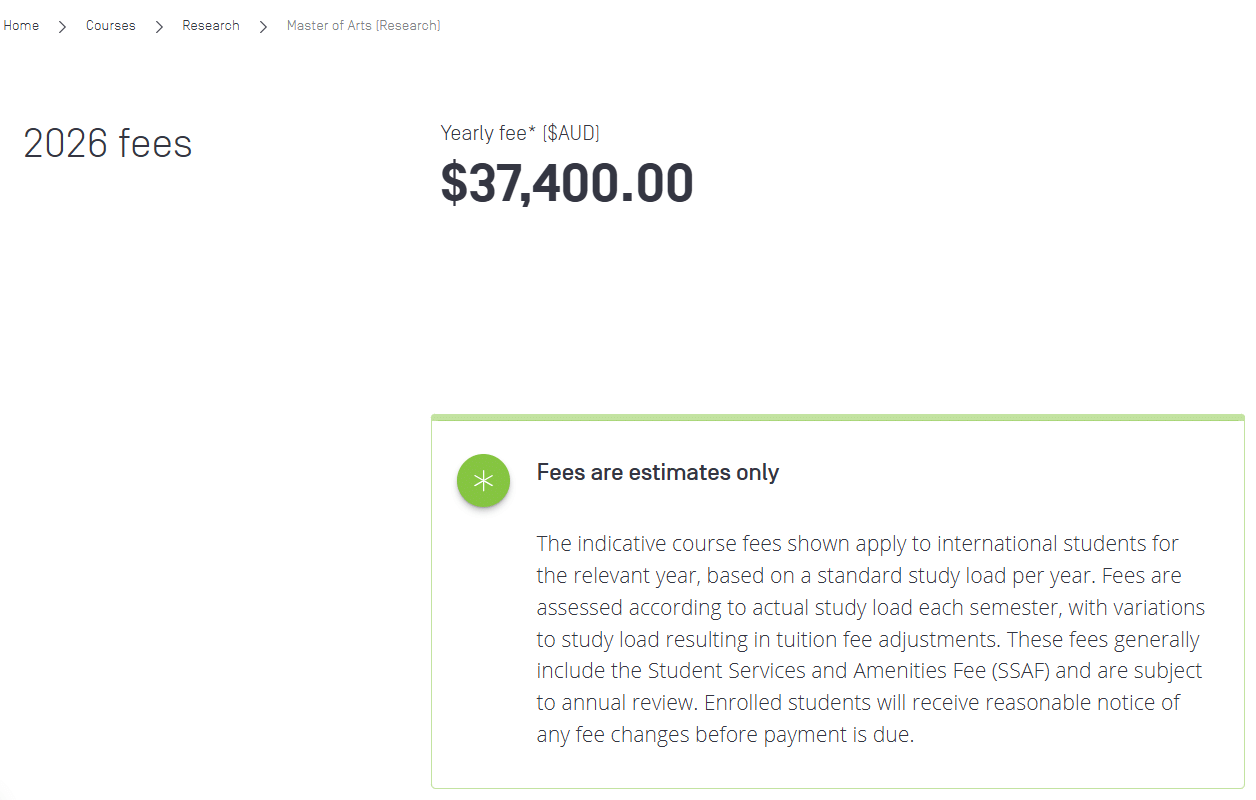The height and width of the screenshot is (800, 1256).
Task: Select the 2026 fees heading
Action: pyautogui.click(x=107, y=143)
